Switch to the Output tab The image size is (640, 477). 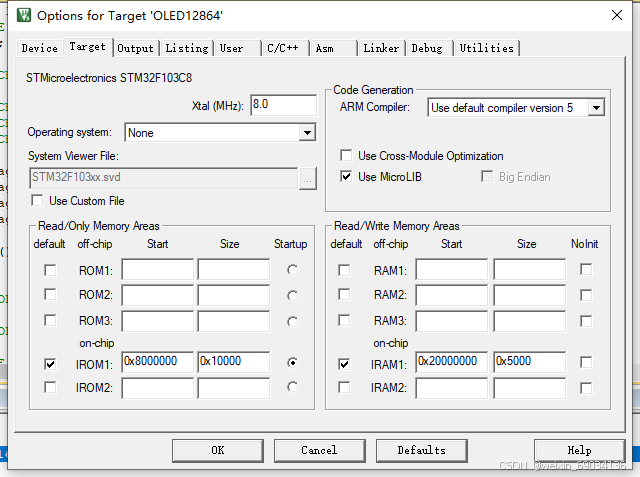tap(136, 48)
